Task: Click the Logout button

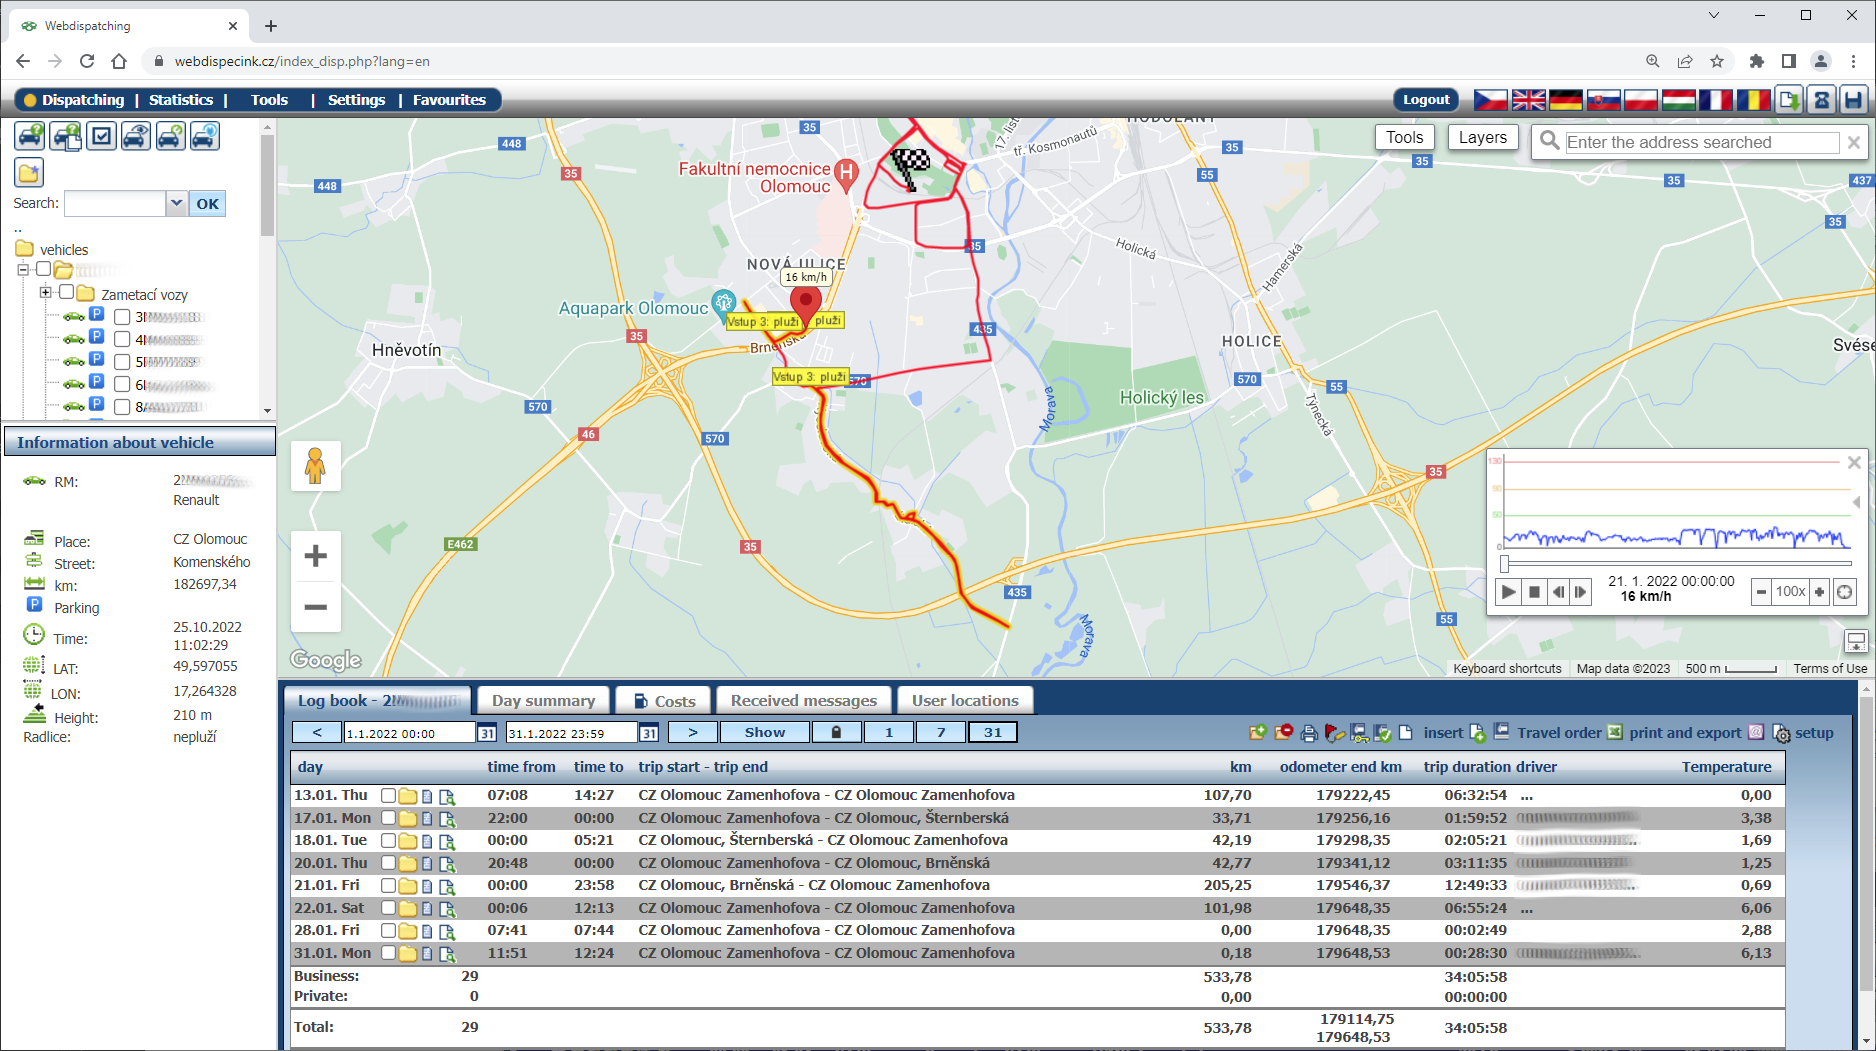Action: tap(1425, 100)
